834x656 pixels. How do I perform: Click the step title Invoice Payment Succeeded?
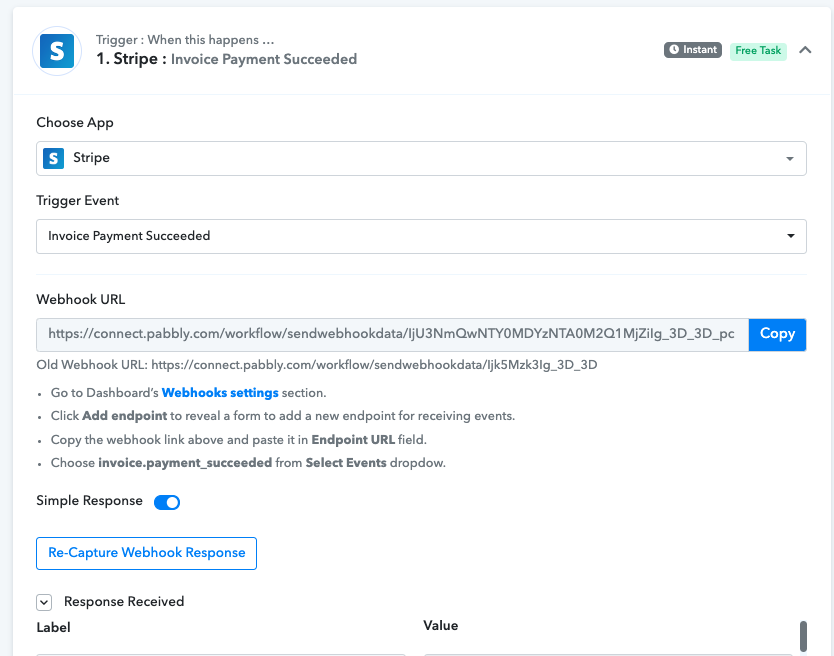click(264, 59)
